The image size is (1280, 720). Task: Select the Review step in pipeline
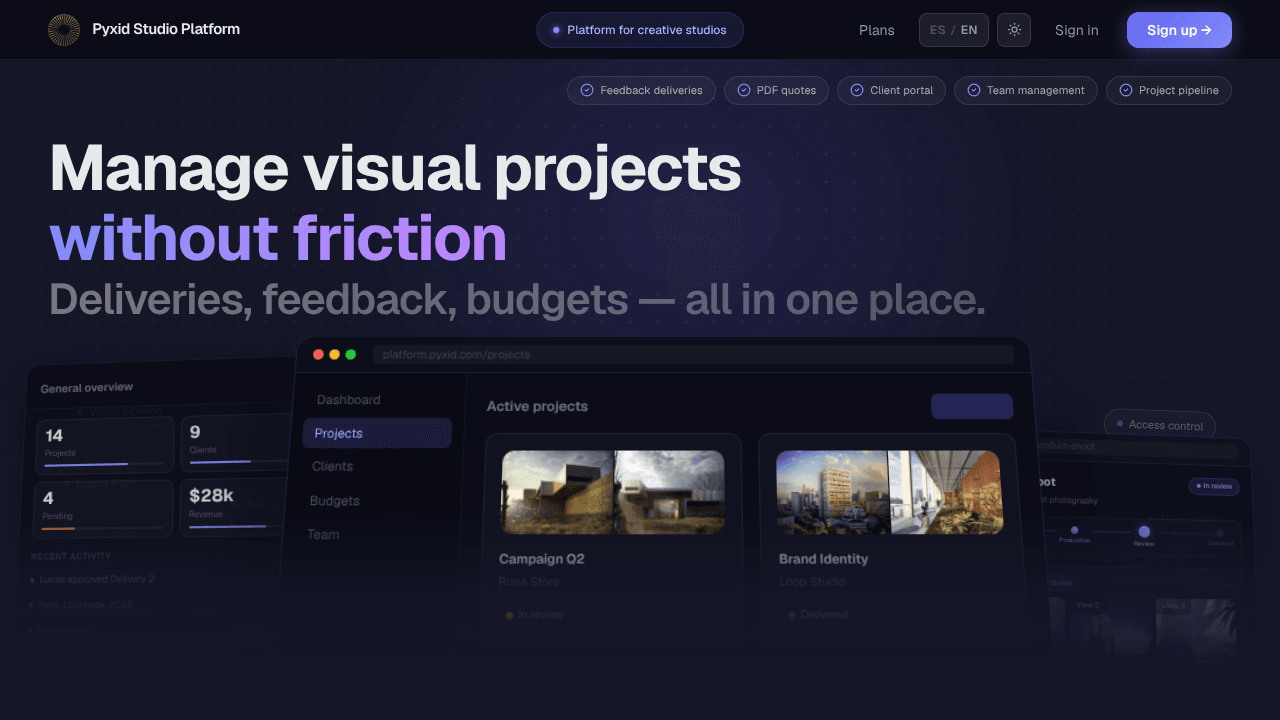[x=1144, y=536]
